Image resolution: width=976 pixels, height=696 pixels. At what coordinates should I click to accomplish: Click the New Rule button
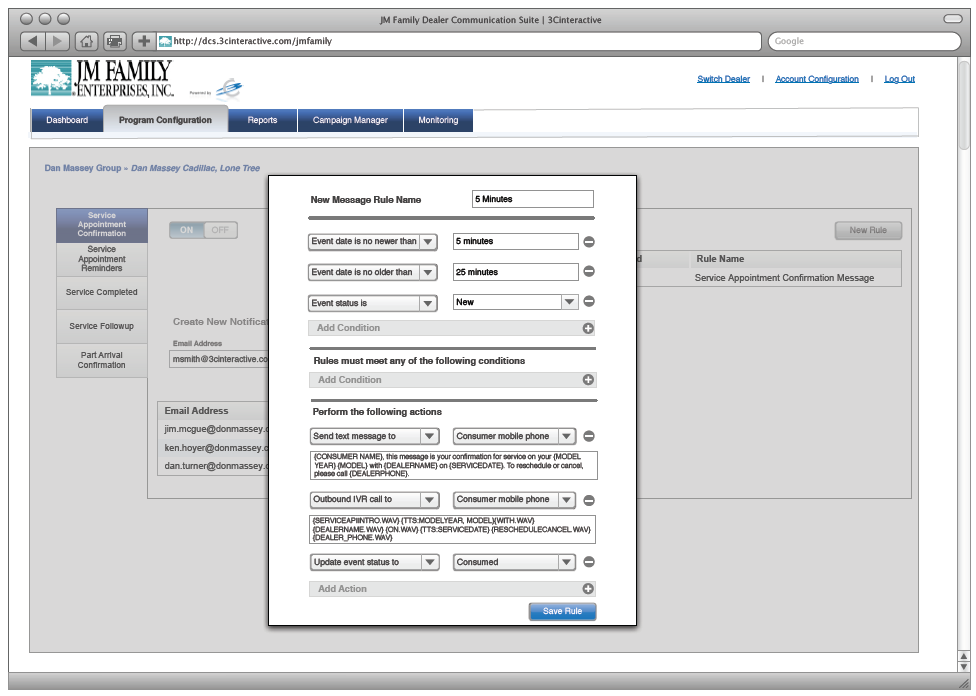tap(868, 230)
